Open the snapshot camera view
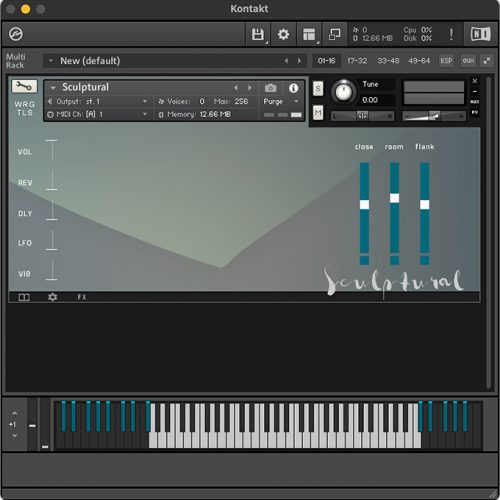The width and height of the screenshot is (500, 500). point(270,88)
